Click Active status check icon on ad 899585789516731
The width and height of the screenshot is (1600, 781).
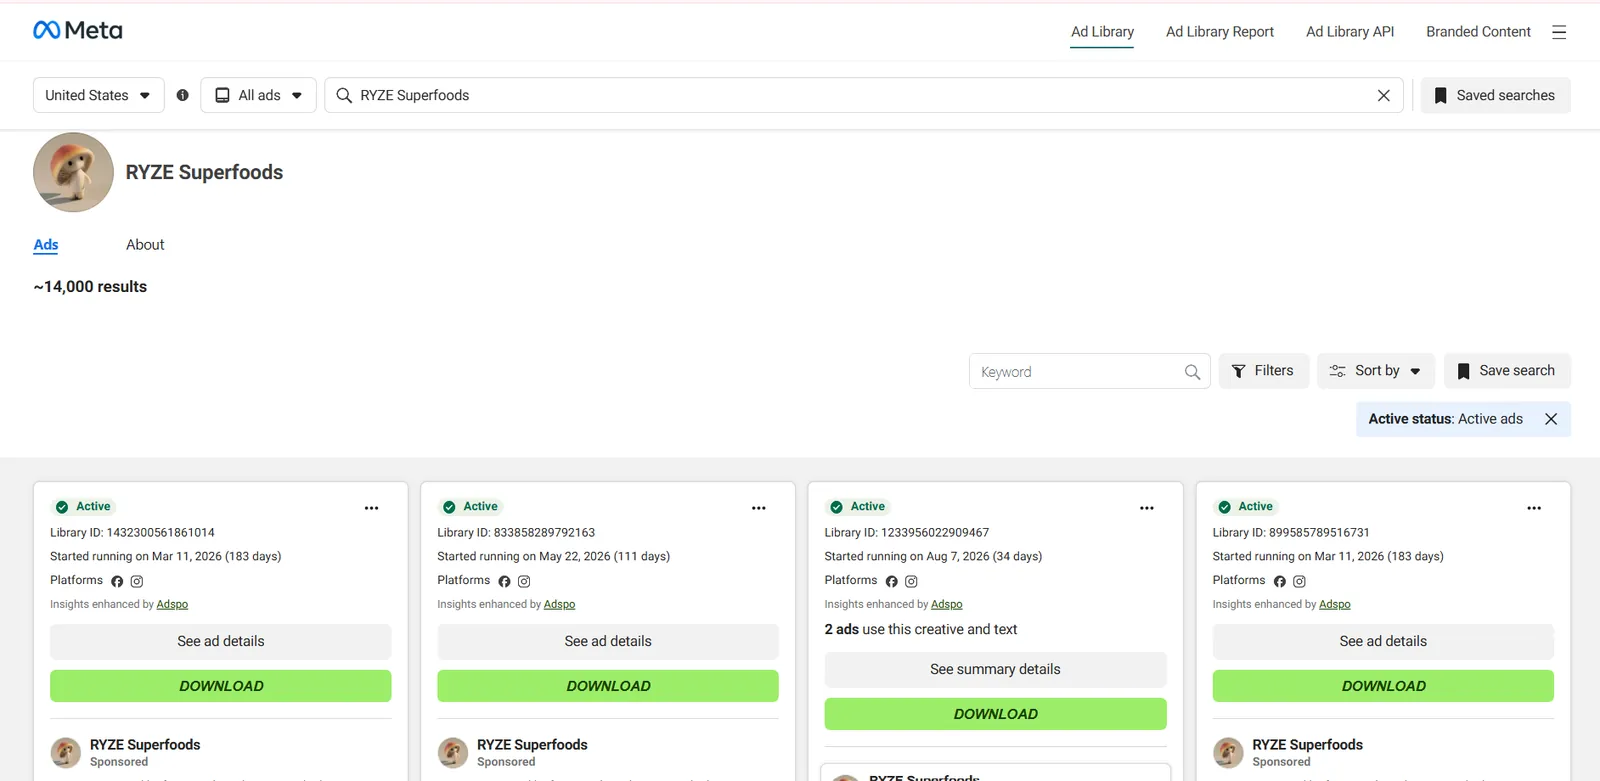[1224, 507]
